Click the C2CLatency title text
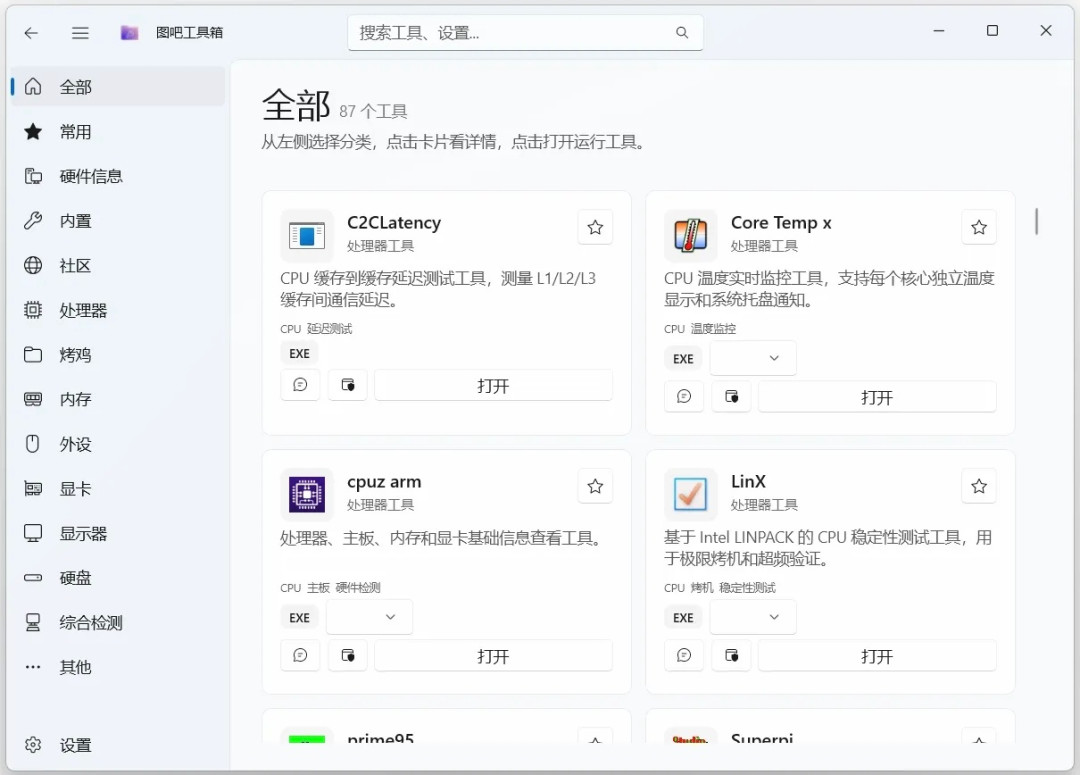The width and height of the screenshot is (1080, 775). [x=394, y=223]
